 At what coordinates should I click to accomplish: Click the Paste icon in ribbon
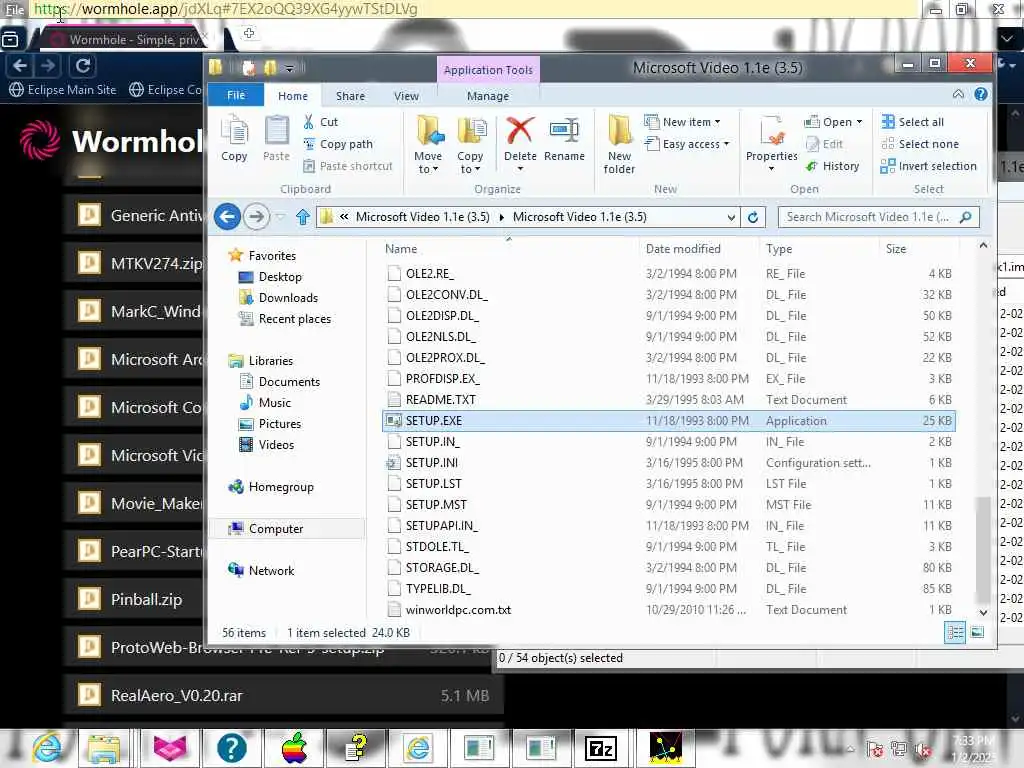click(276, 138)
